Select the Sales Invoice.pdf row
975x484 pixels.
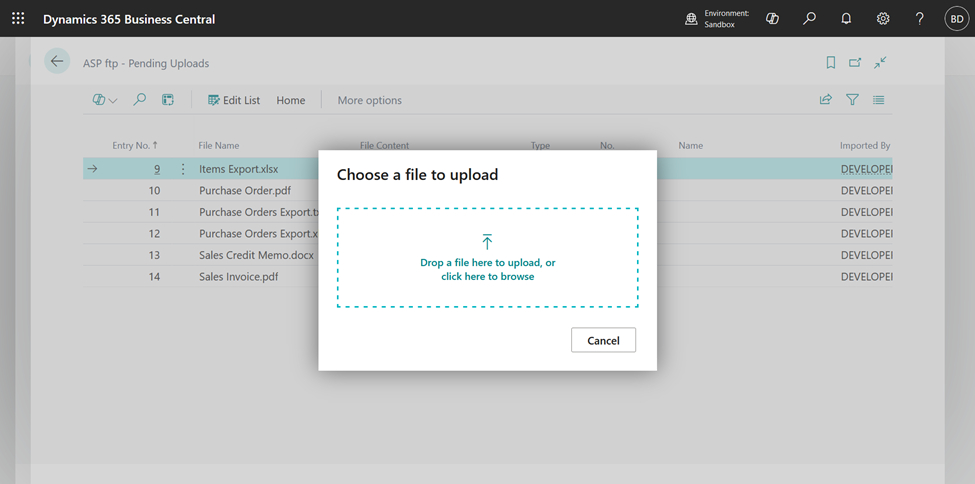pos(488,276)
